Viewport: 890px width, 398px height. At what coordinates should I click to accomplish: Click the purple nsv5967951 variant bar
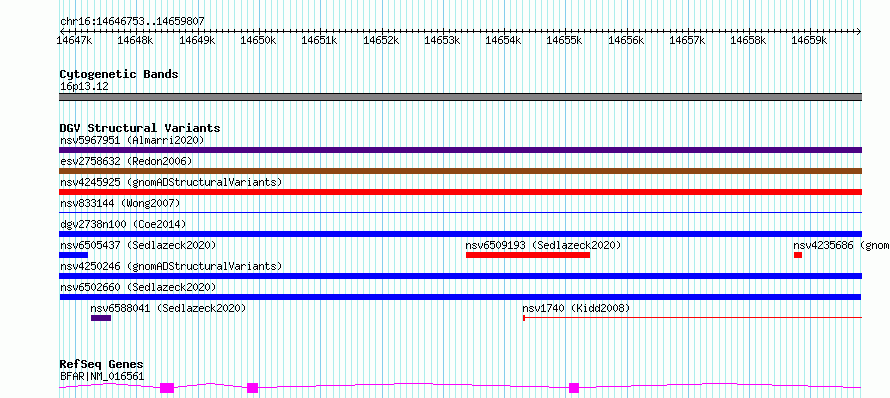[460, 150]
